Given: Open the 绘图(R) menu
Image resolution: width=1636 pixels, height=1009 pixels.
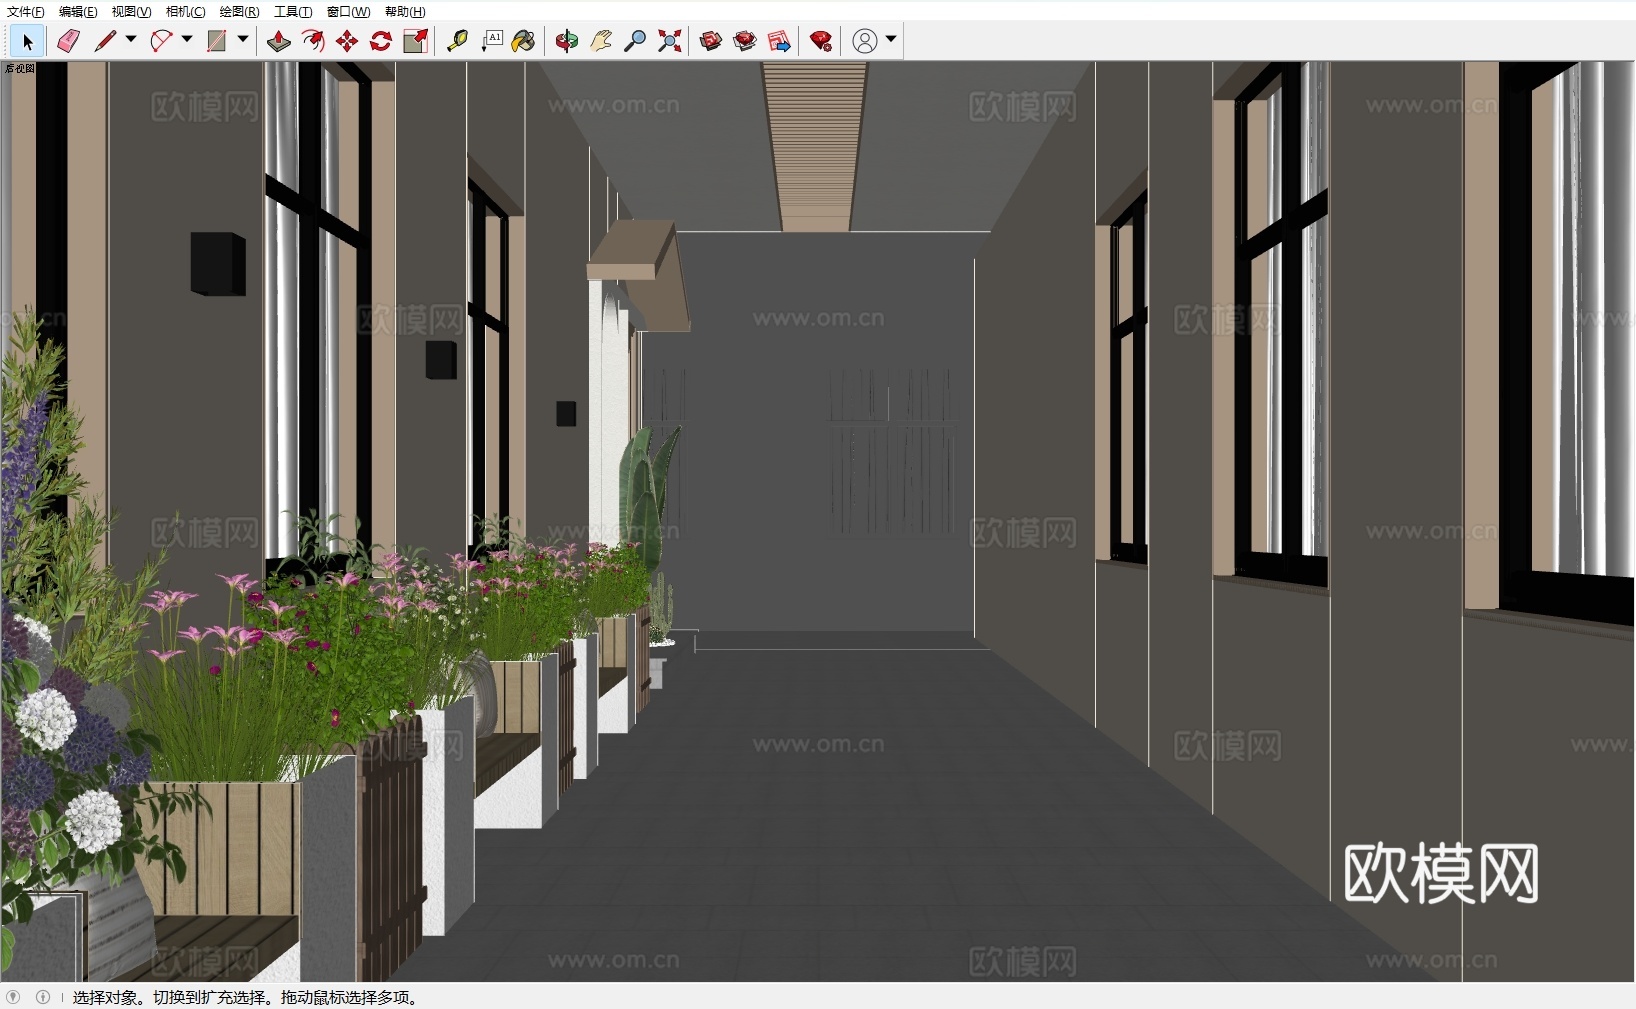Looking at the screenshot, I should point(239,12).
